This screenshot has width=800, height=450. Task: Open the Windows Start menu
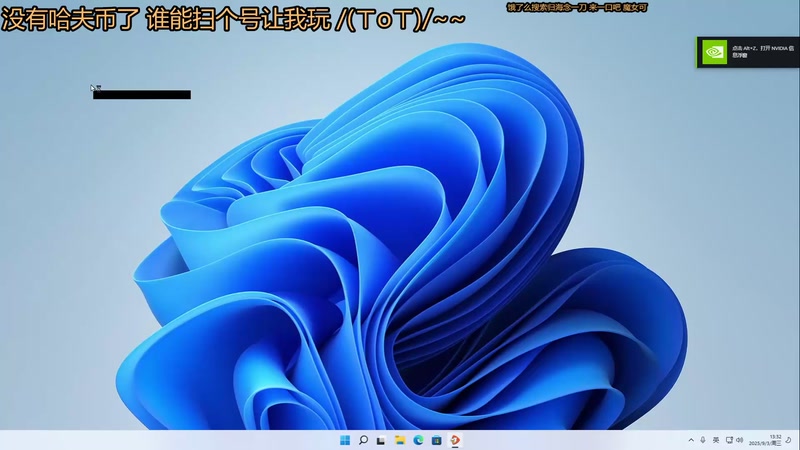coord(345,440)
